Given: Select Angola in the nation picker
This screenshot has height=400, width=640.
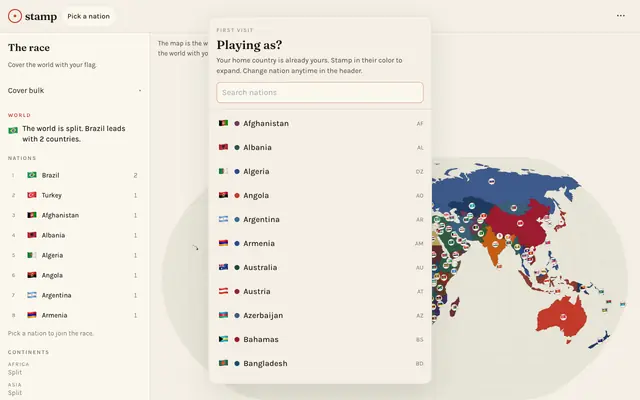Looking at the screenshot, I should 320,196.
